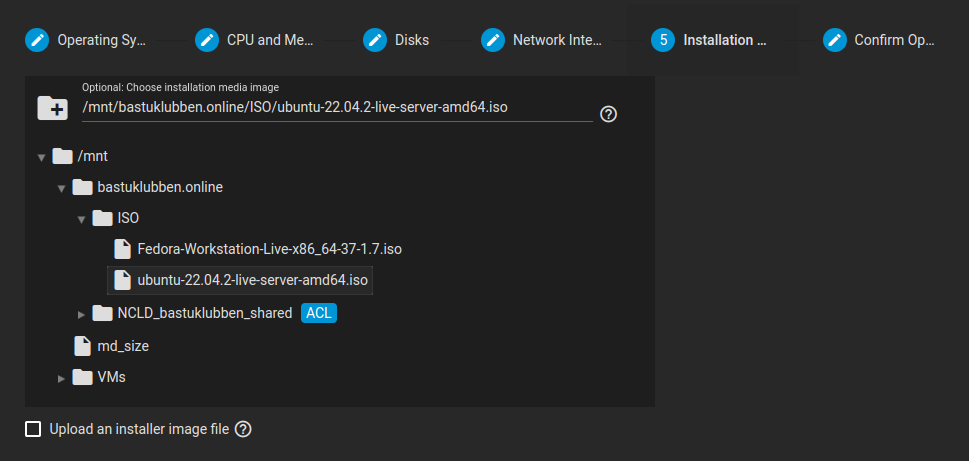This screenshot has height=461, width=969.
Task: Click the /mnt folder icon
Action: point(62,156)
